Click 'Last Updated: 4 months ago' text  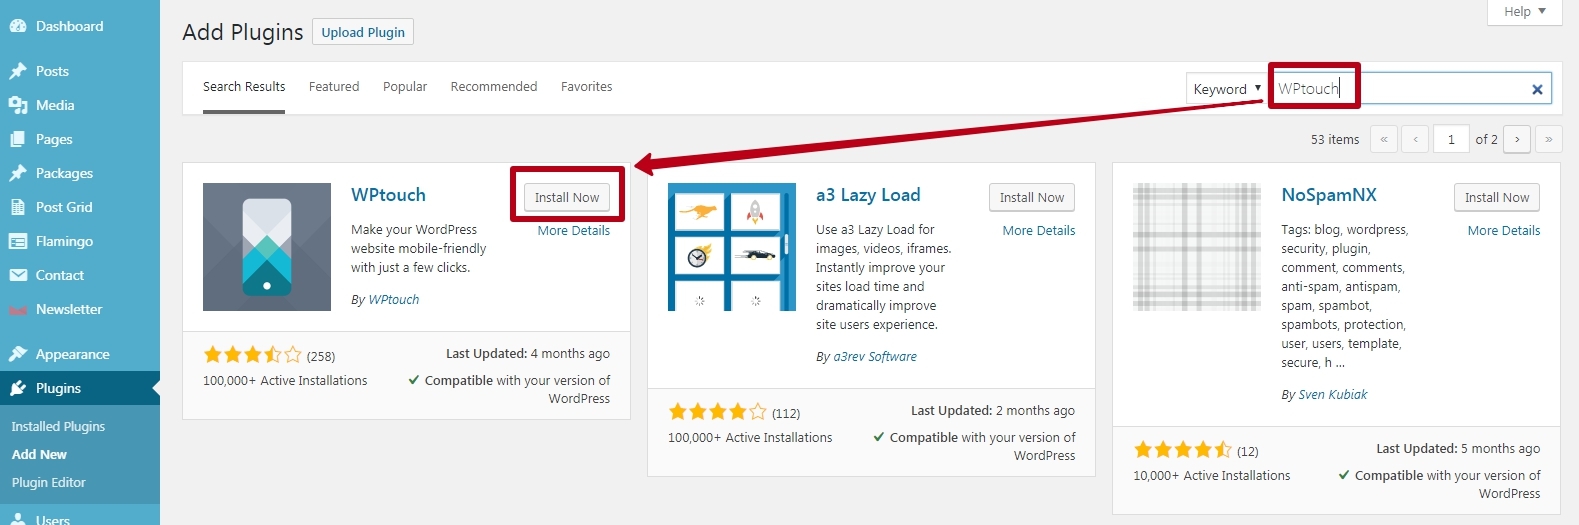click(x=528, y=354)
